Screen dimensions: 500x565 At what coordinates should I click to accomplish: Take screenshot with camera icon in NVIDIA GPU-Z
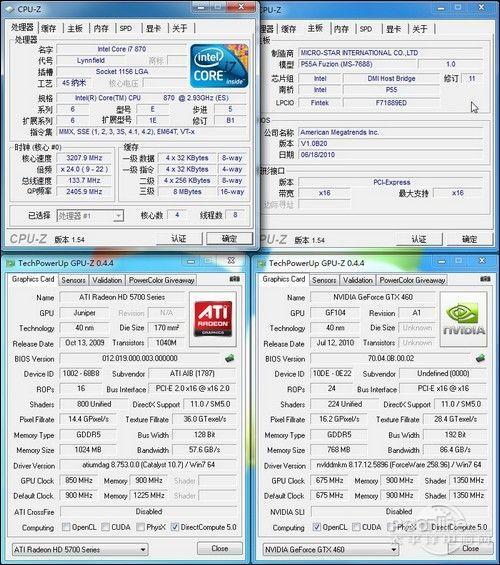[x=485, y=279]
